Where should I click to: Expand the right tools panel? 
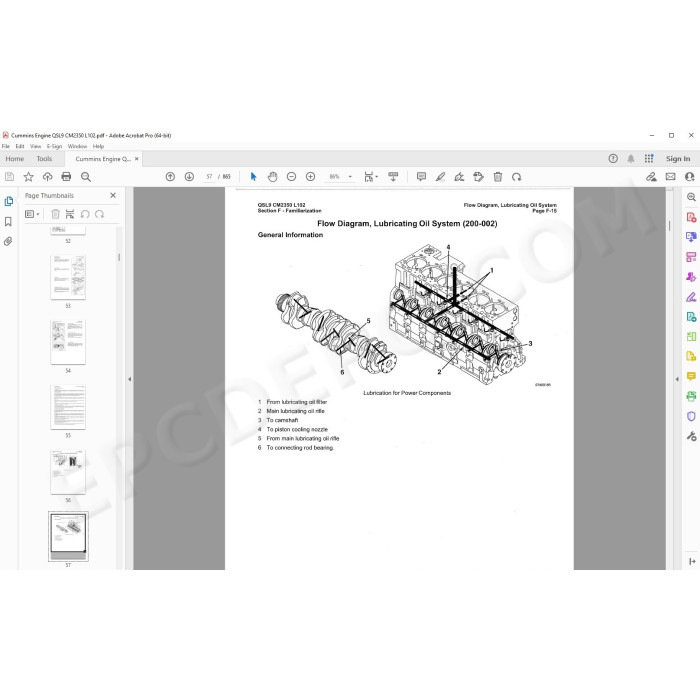692,562
